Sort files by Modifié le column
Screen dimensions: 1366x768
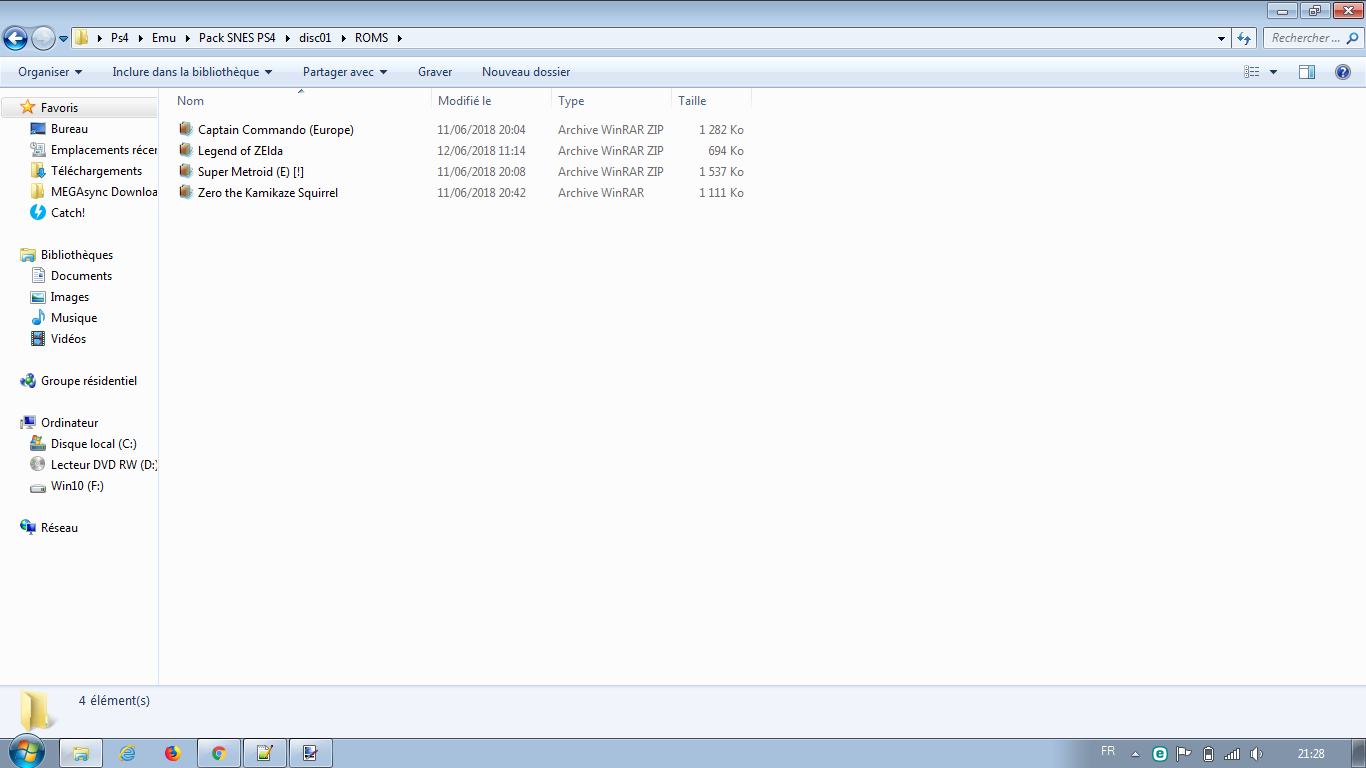click(491, 101)
